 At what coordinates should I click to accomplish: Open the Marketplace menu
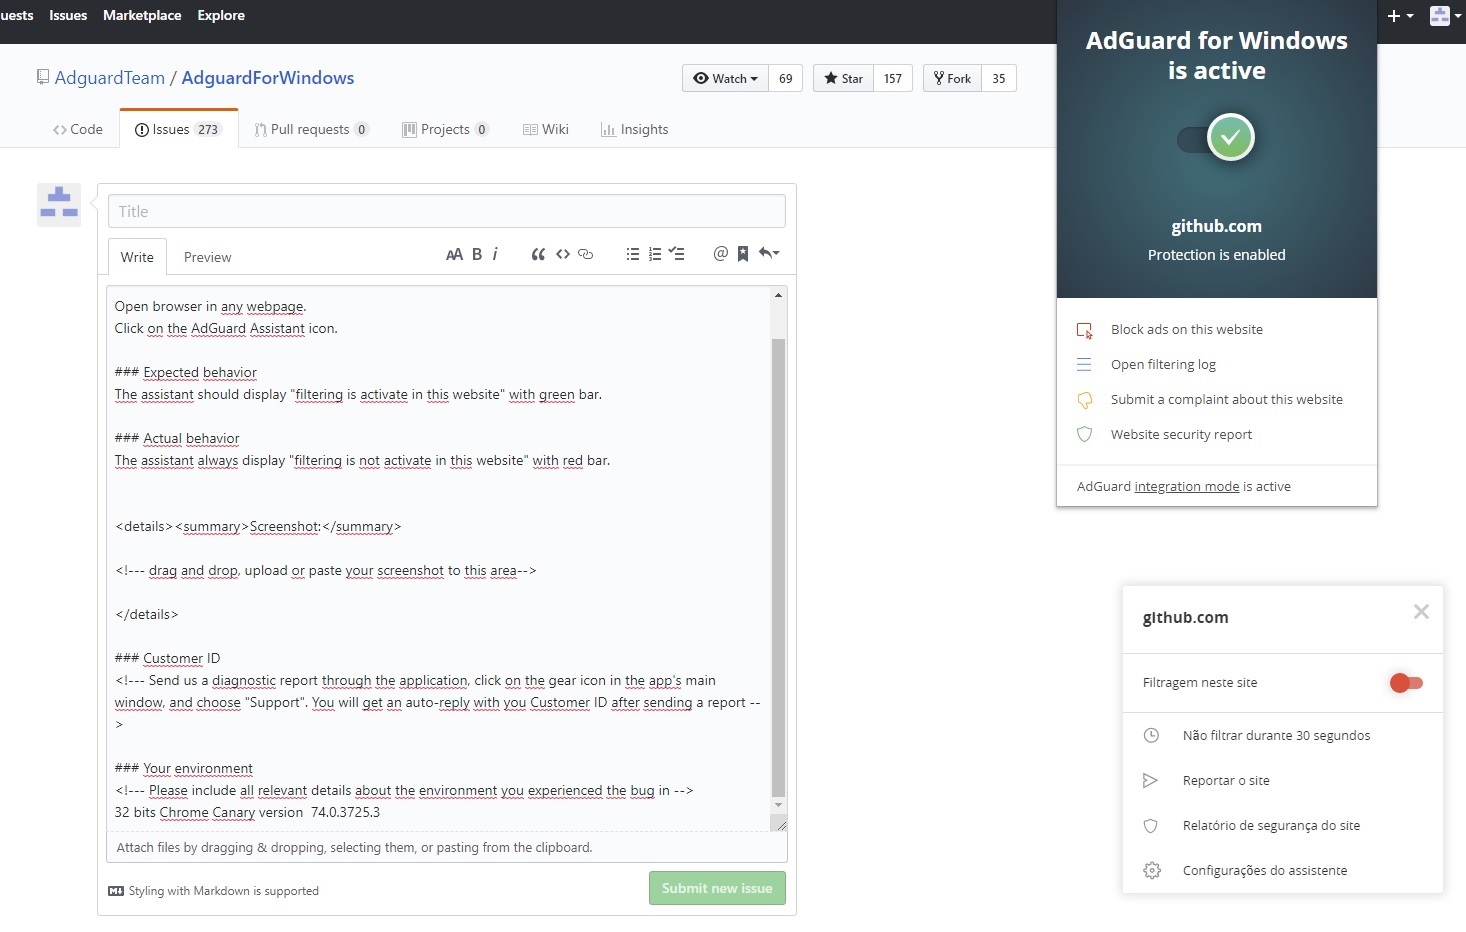coord(142,15)
